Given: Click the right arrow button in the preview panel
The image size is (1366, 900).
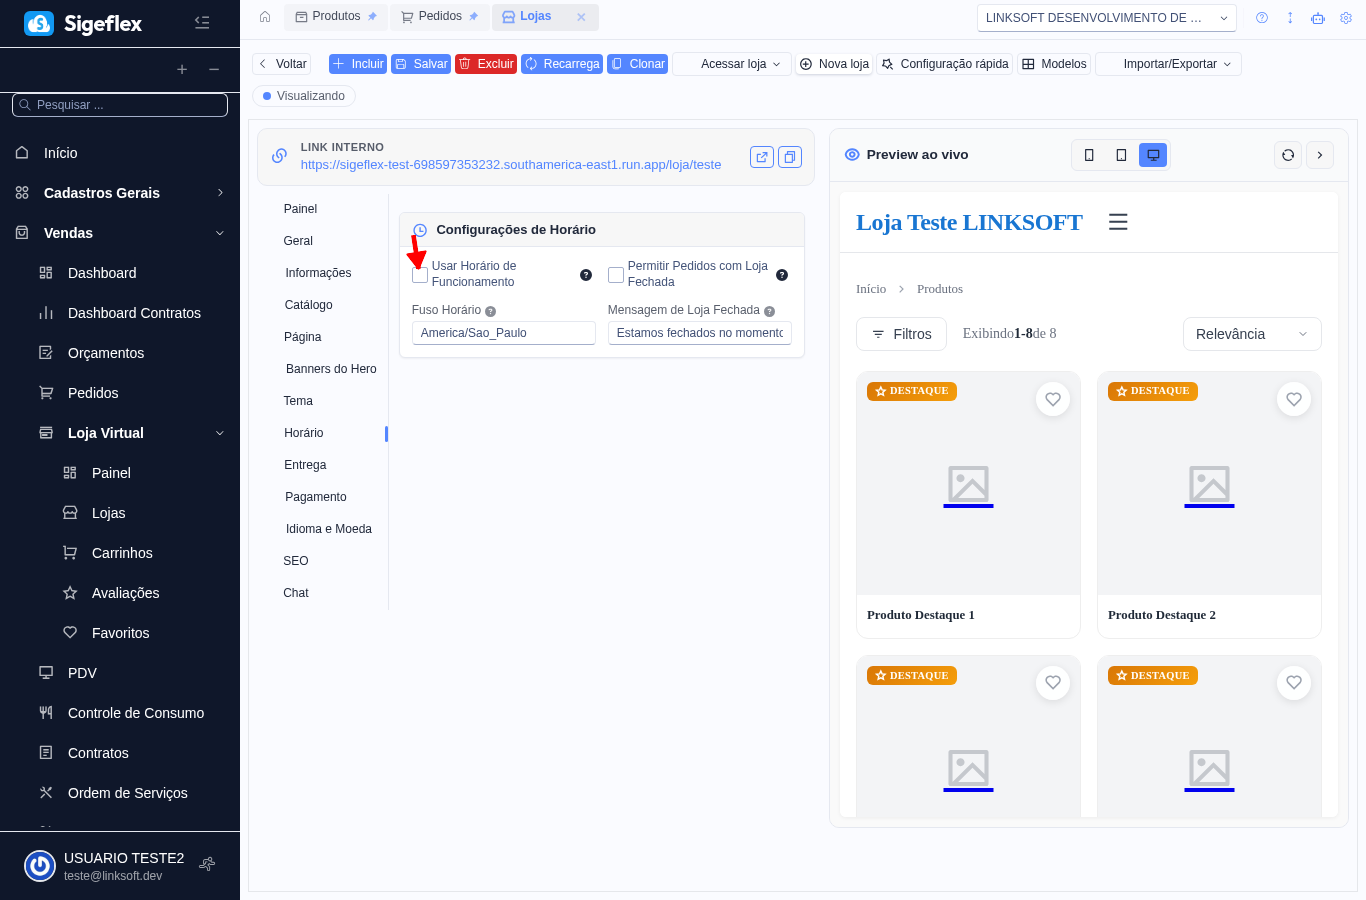Looking at the screenshot, I should [1320, 155].
